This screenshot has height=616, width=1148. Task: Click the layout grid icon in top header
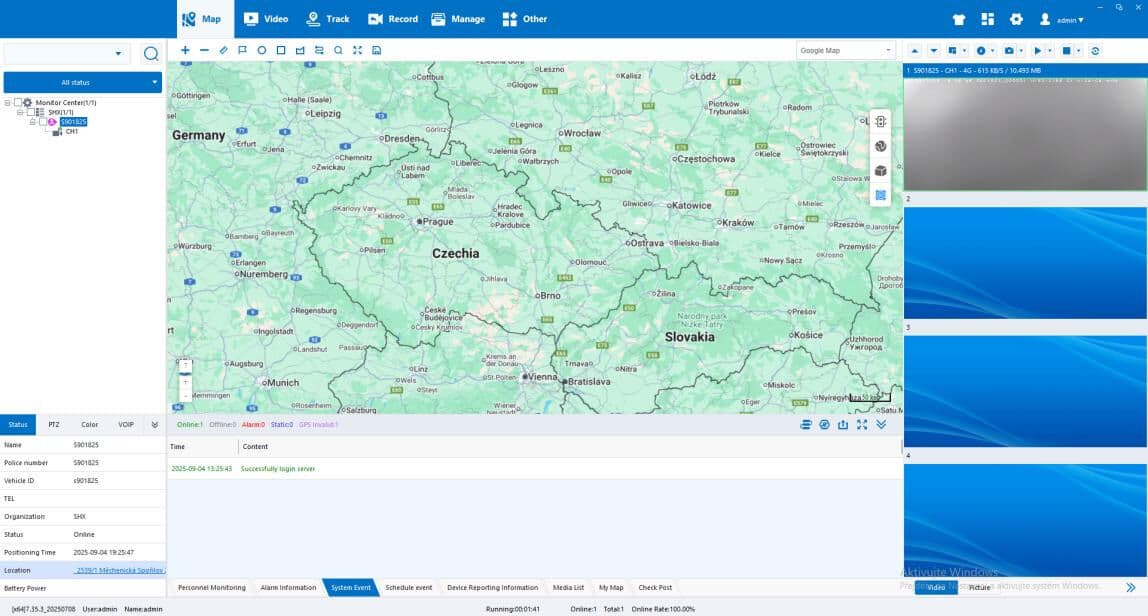tap(988, 20)
